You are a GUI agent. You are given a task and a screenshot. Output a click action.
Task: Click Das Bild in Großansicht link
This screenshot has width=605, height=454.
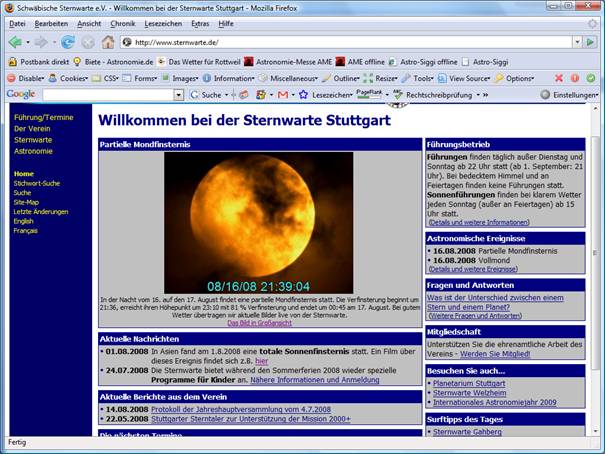pos(259,323)
